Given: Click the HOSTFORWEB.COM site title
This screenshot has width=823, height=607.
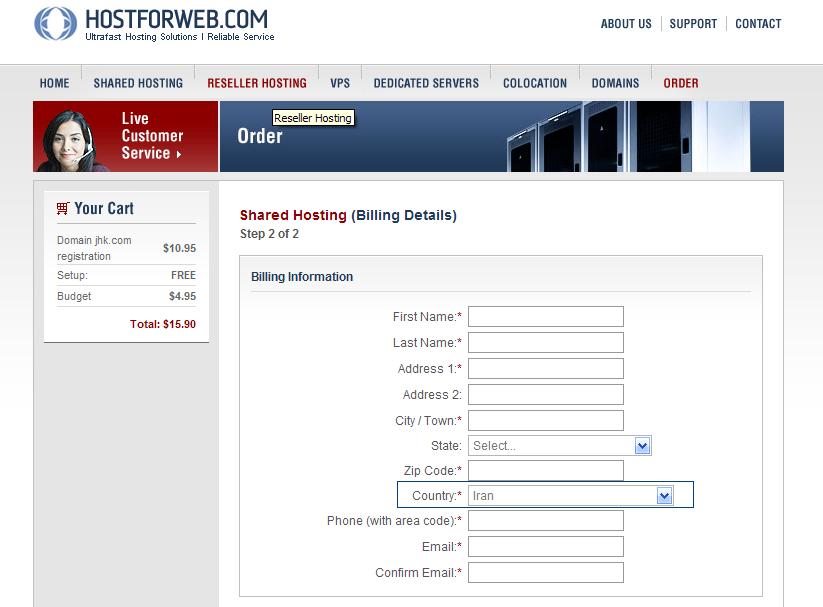Looking at the screenshot, I should [x=176, y=19].
